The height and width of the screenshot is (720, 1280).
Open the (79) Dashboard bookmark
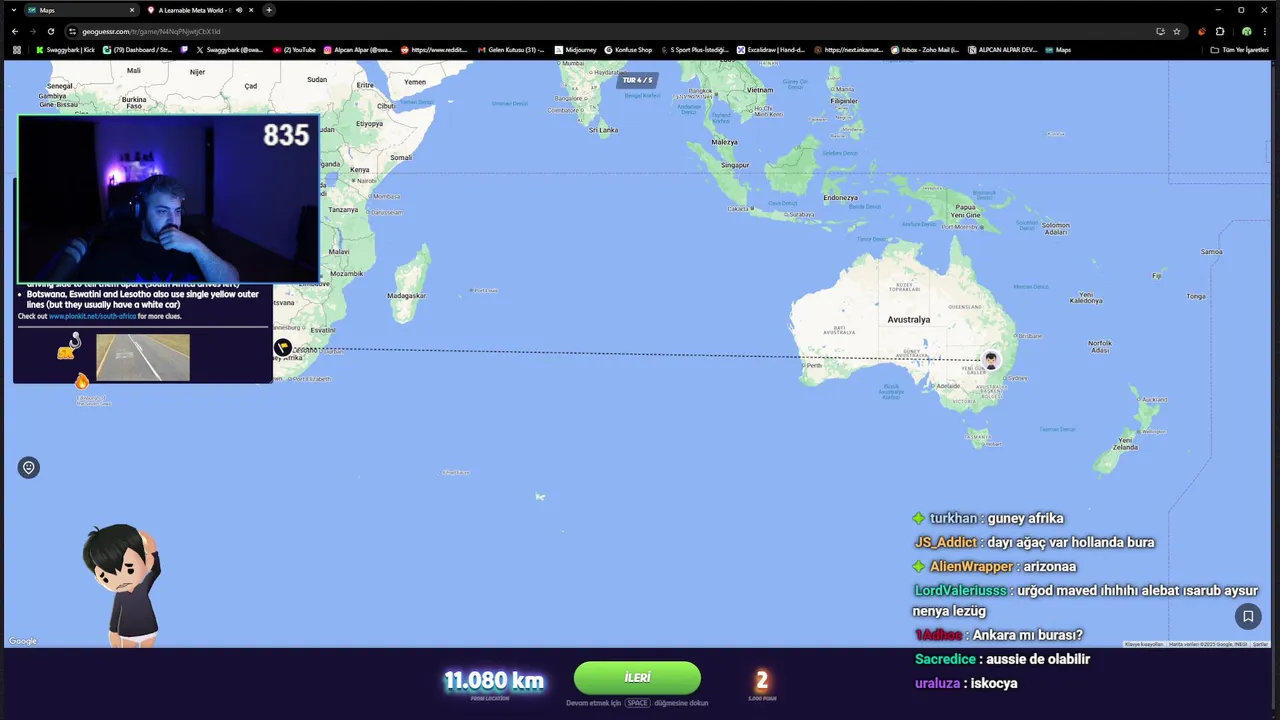point(138,49)
